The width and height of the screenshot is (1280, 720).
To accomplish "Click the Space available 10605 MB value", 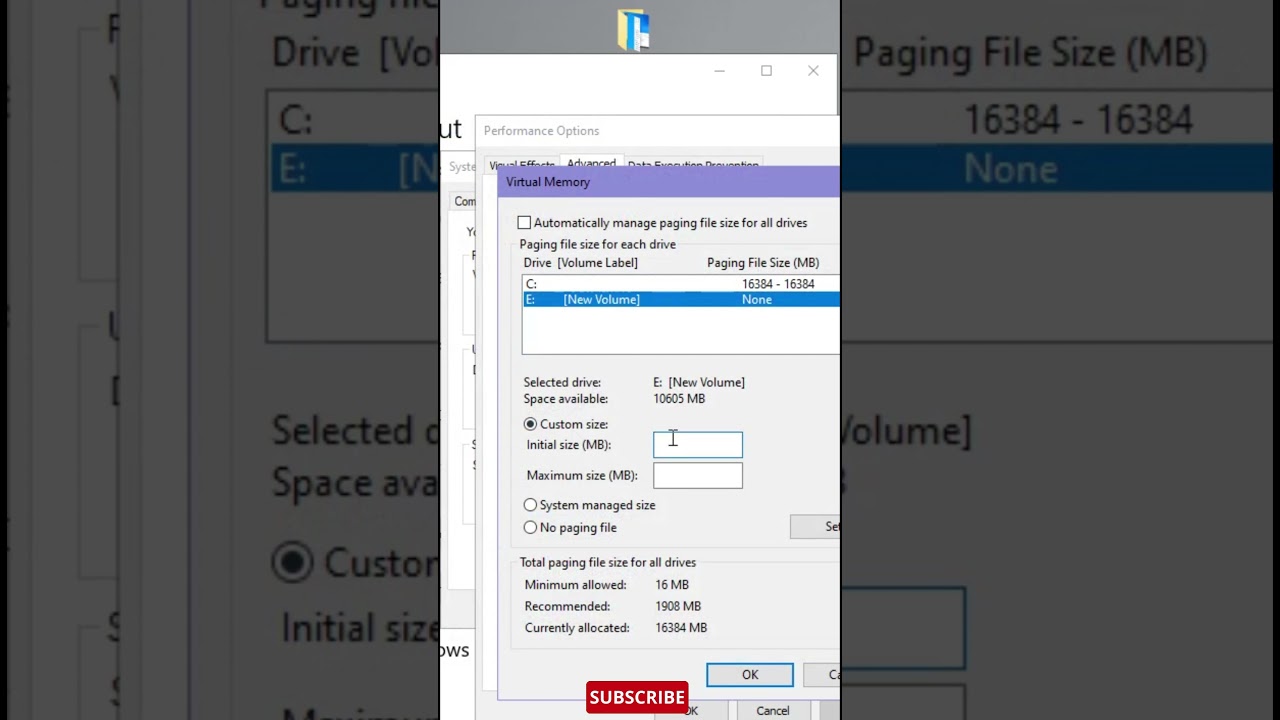I will coord(679,399).
